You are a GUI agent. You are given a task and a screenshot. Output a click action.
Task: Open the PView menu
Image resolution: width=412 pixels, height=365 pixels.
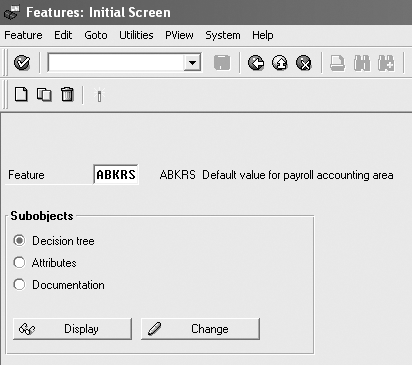179,35
